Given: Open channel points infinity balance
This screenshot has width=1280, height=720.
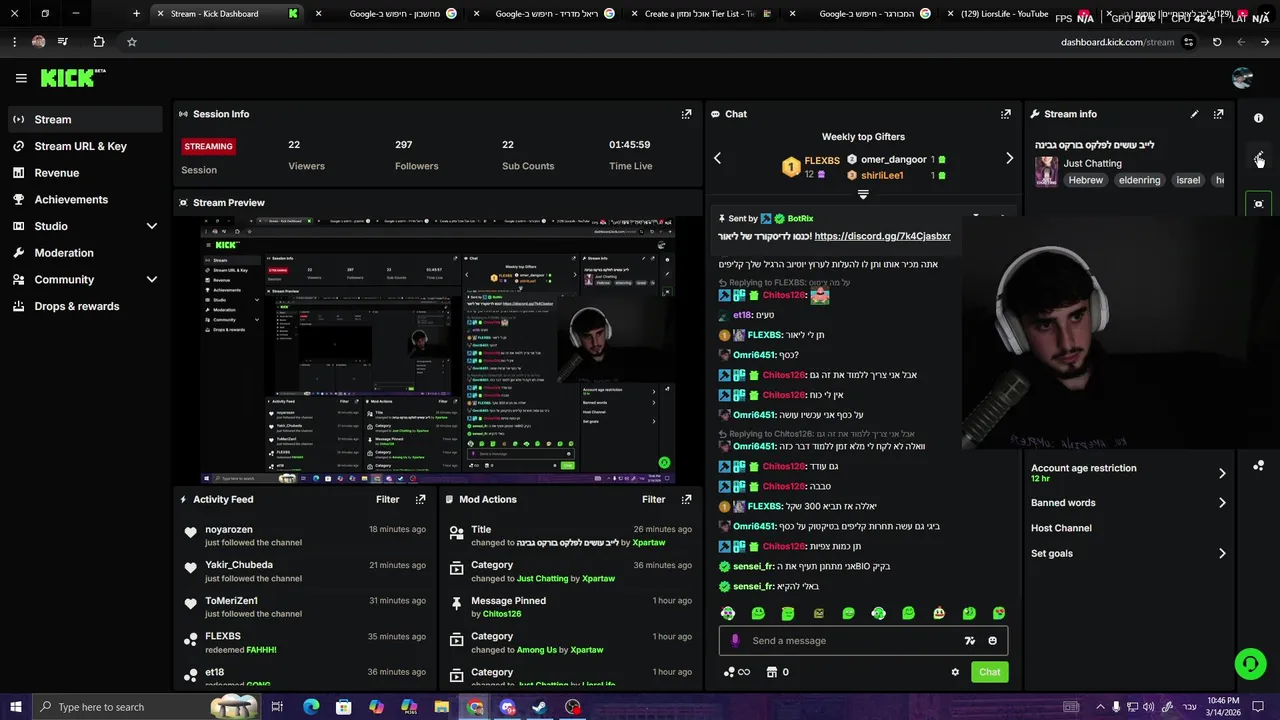Looking at the screenshot, I should click(x=737, y=672).
